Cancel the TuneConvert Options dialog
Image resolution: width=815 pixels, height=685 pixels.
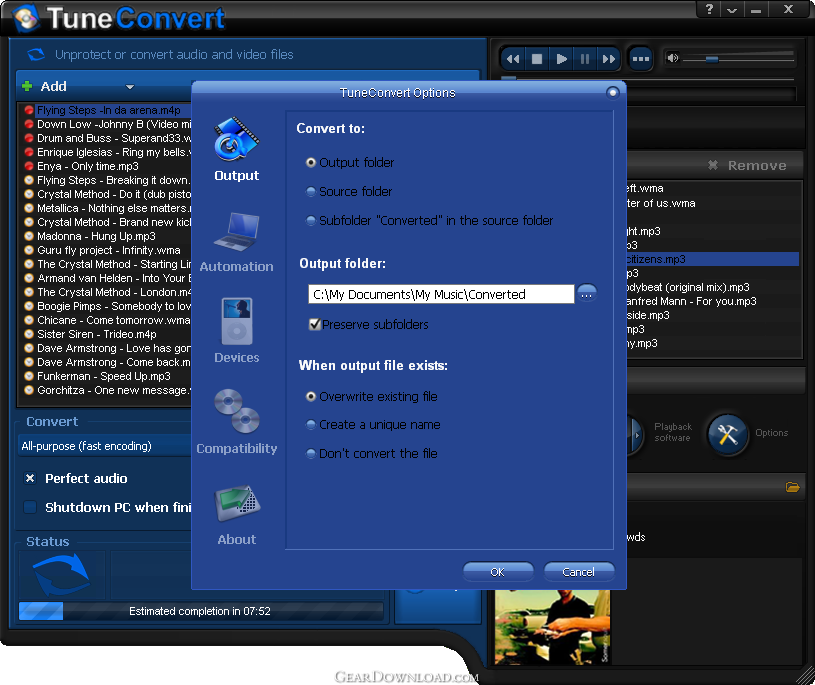point(579,572)
